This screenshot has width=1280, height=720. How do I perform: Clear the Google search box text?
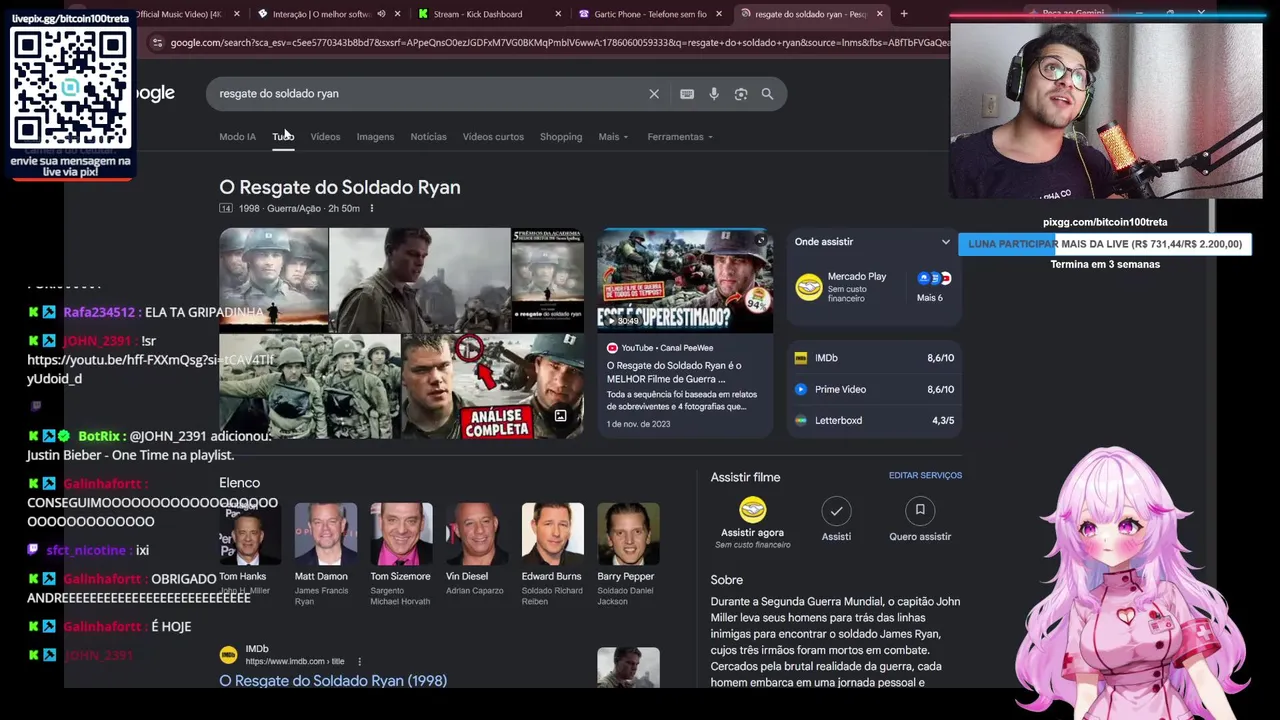[654, 94]
